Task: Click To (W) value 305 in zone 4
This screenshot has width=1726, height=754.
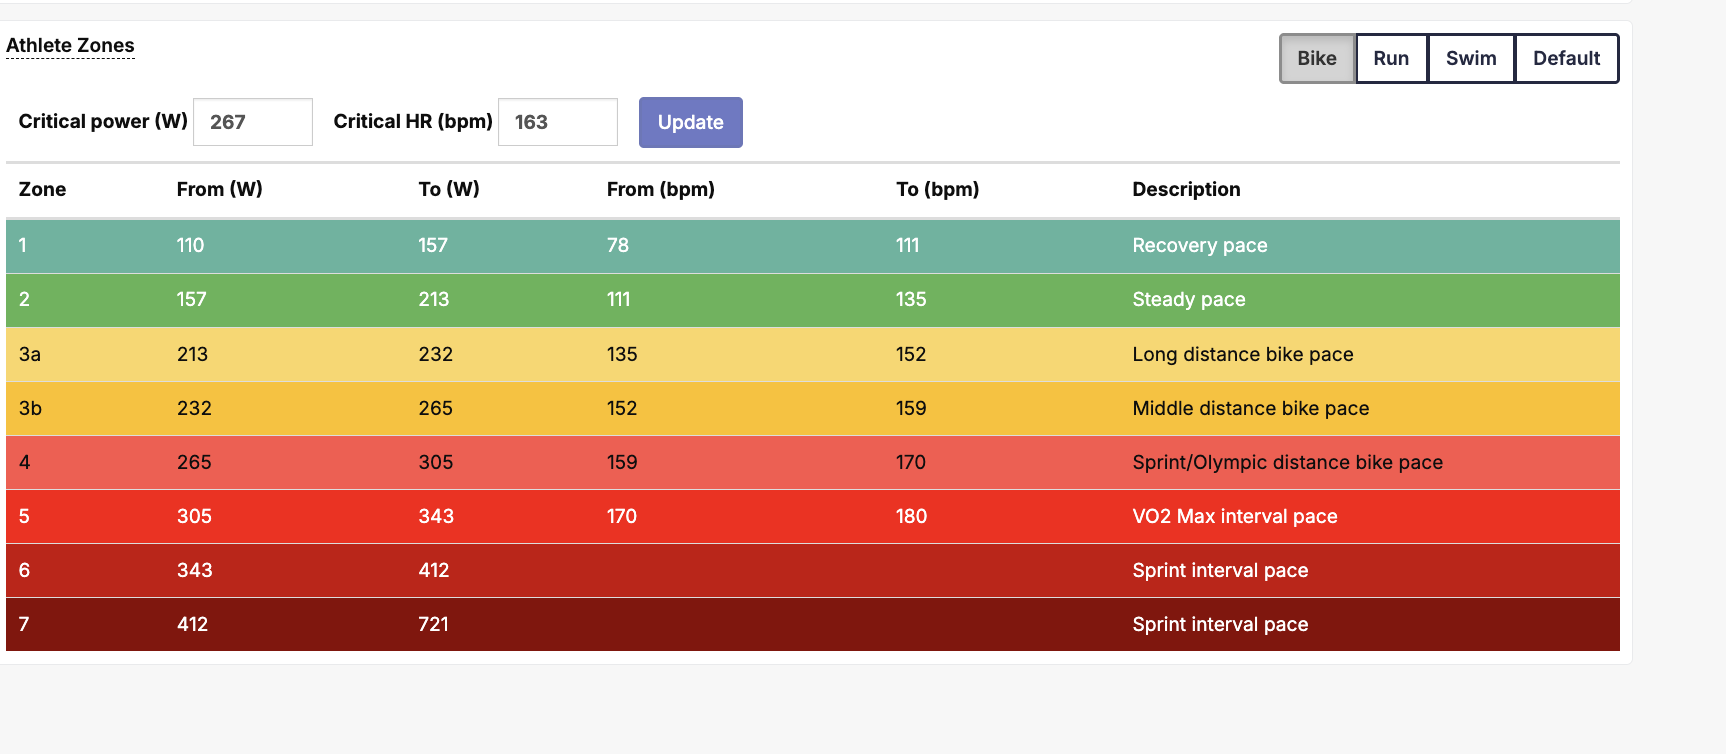Action: coord(436,462)
